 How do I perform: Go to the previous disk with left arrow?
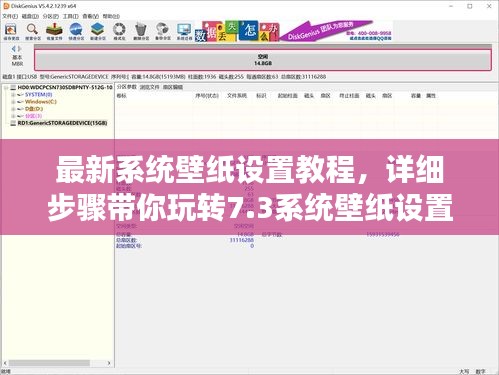coord(14,49)
